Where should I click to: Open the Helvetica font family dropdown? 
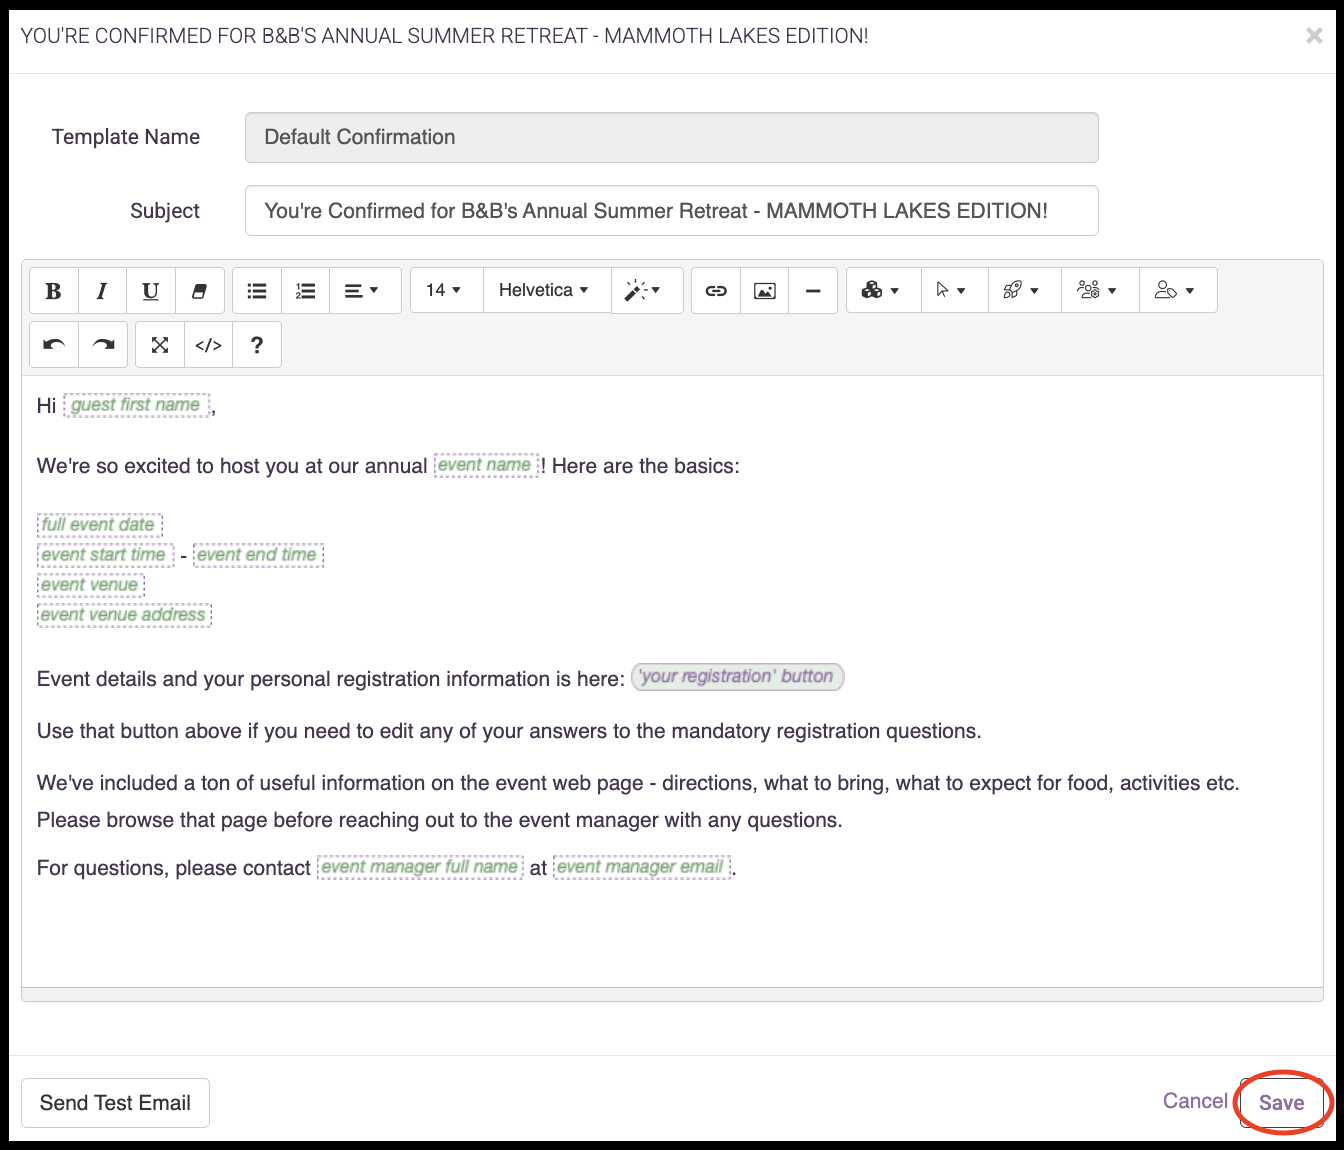point(547,291)
